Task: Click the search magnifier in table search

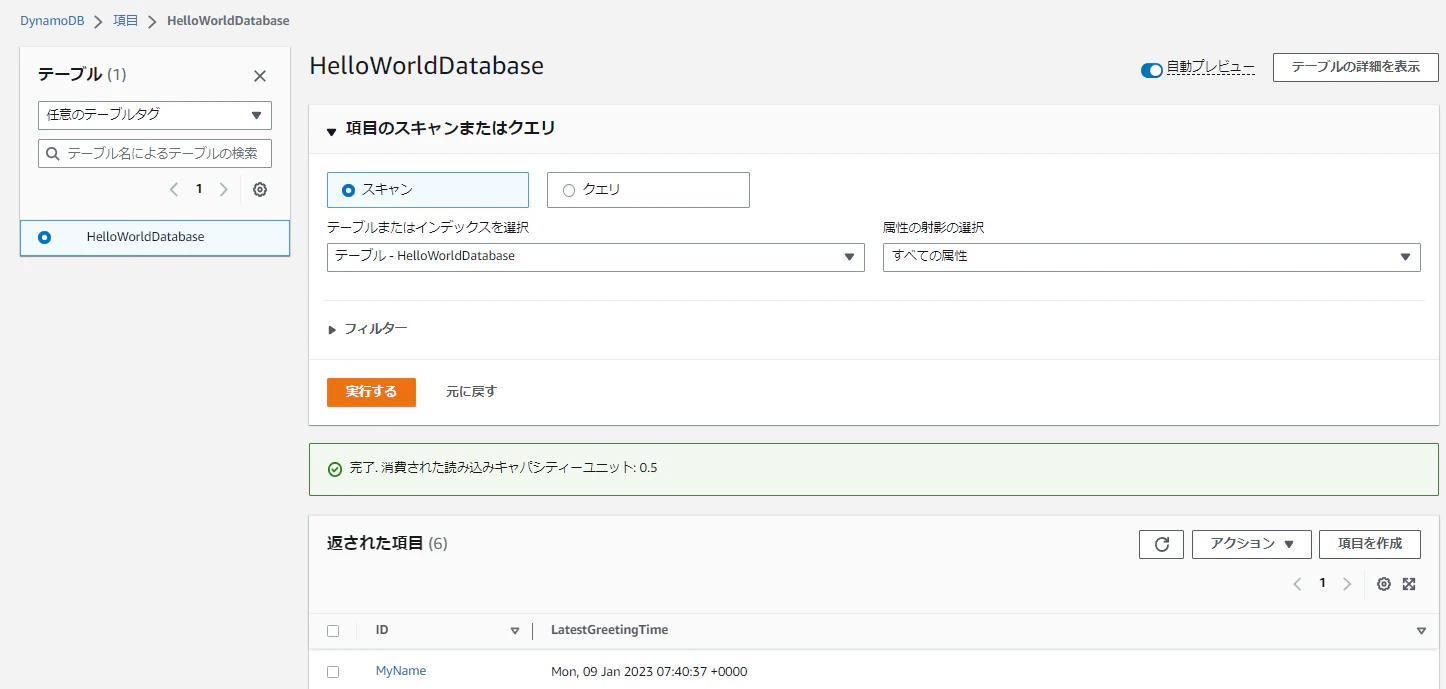Action: (x=53, y=154)
